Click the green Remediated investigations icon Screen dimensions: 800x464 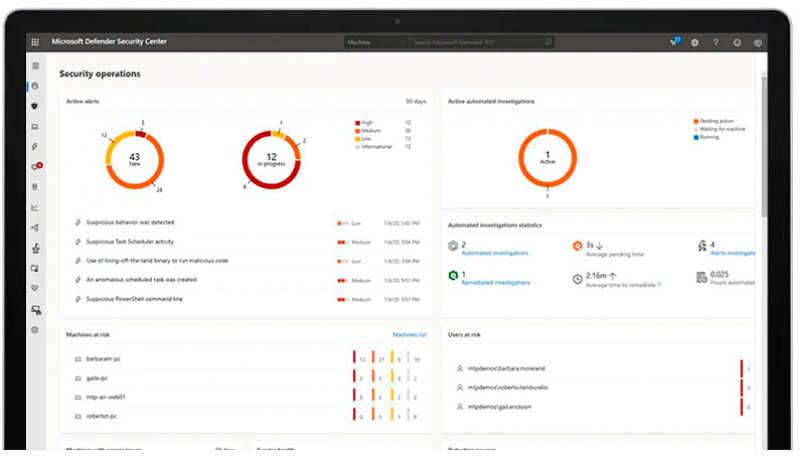pyautogui.click(x=453, y=276)
